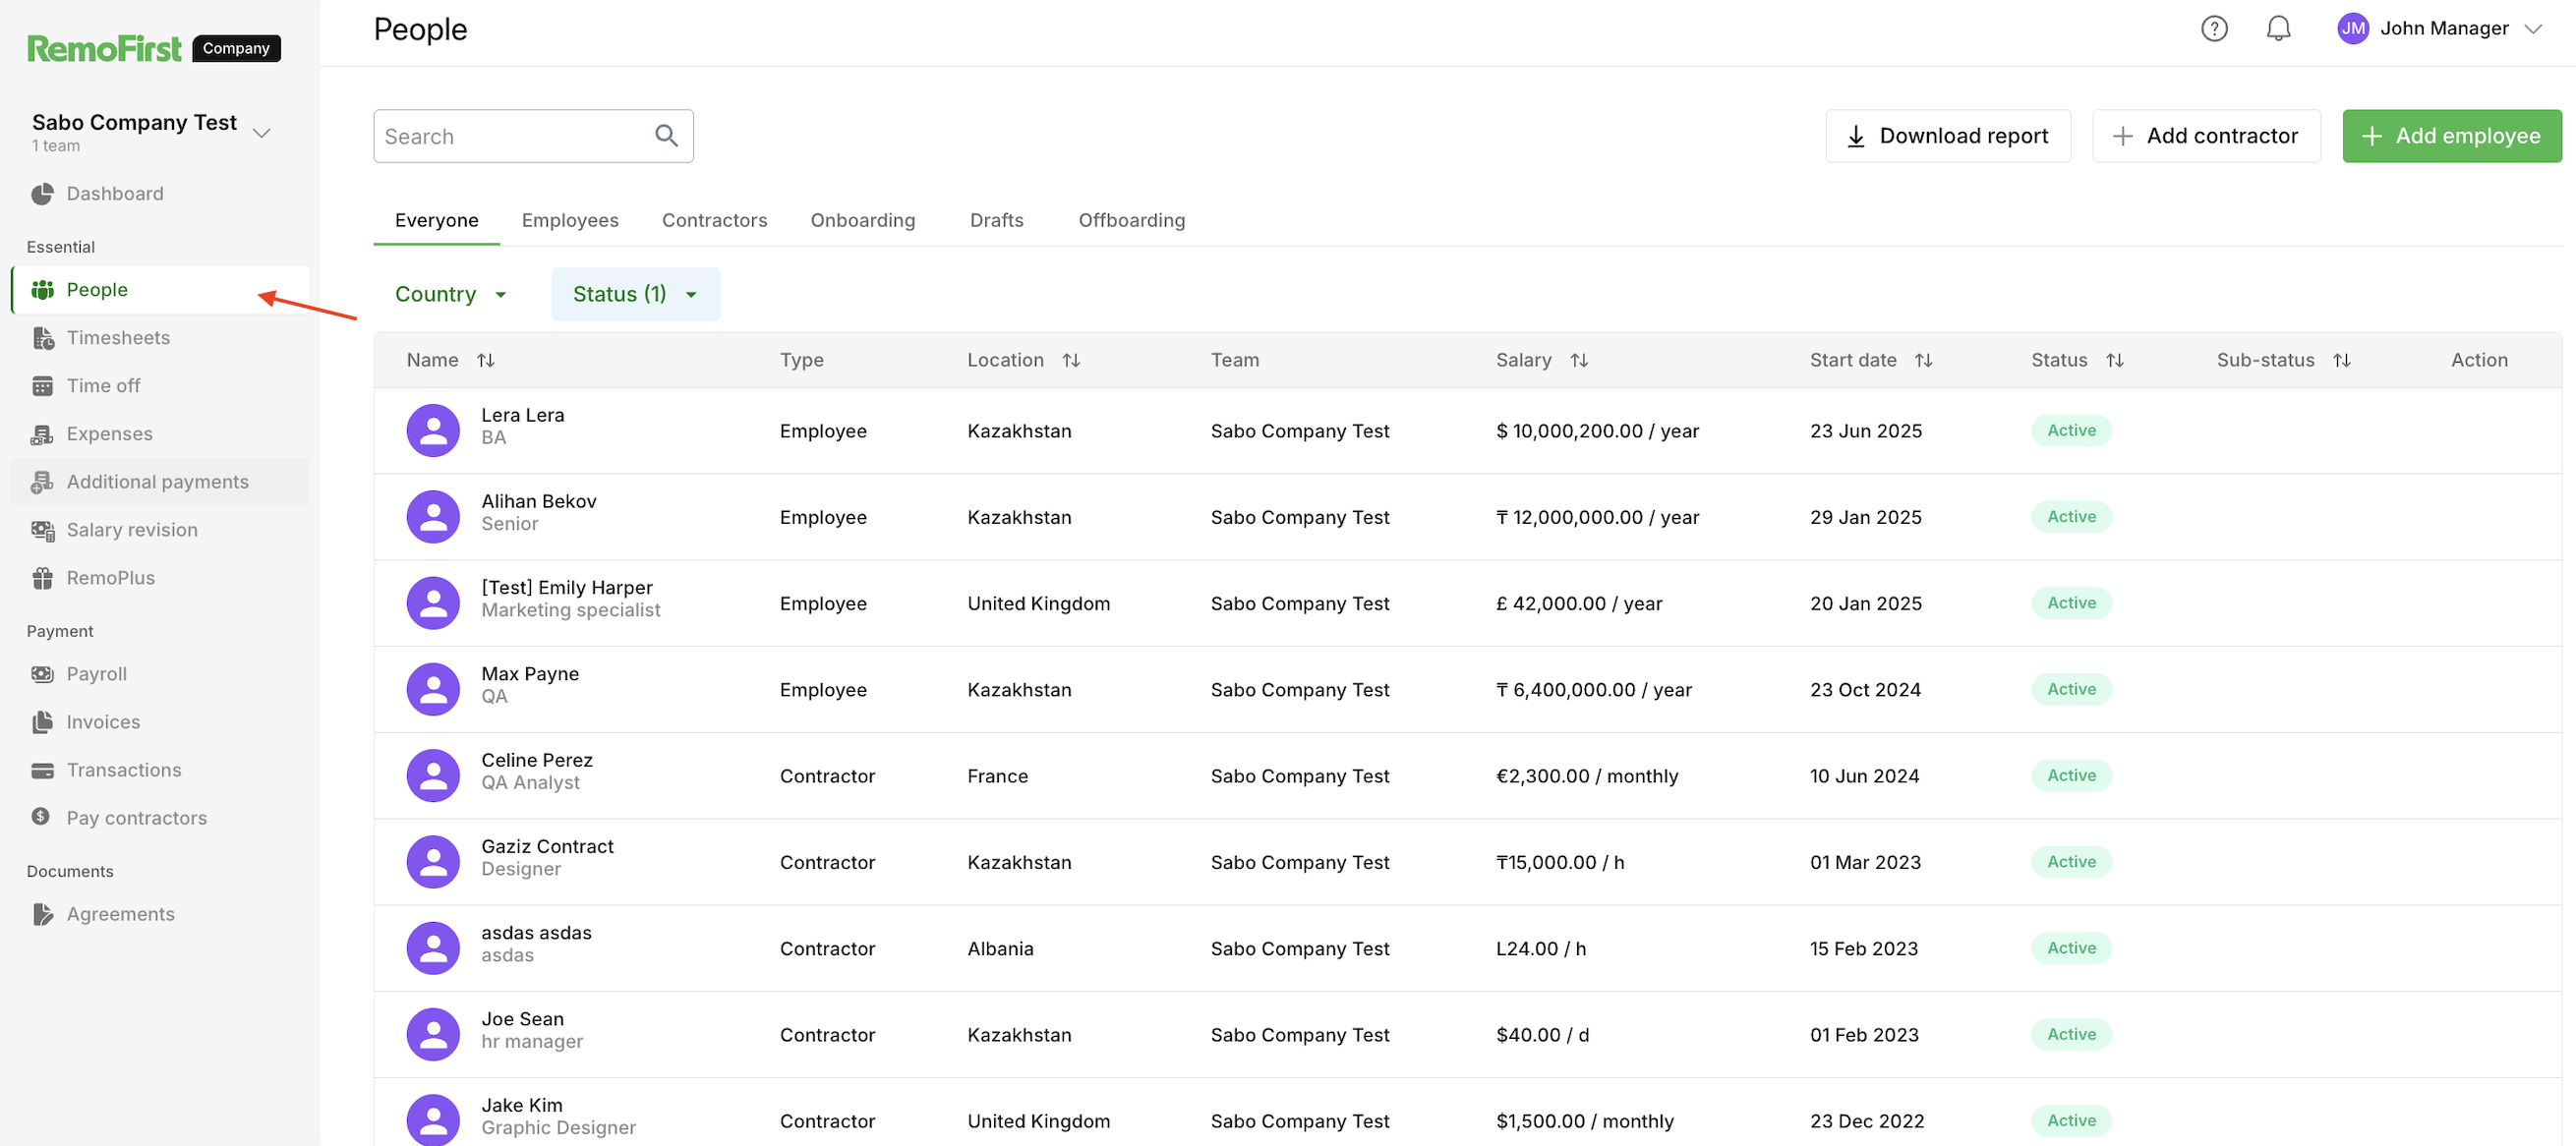Screen dimensions: 2576x1146
Task: Open Agreements under Documents
Action: coord(120,914)
